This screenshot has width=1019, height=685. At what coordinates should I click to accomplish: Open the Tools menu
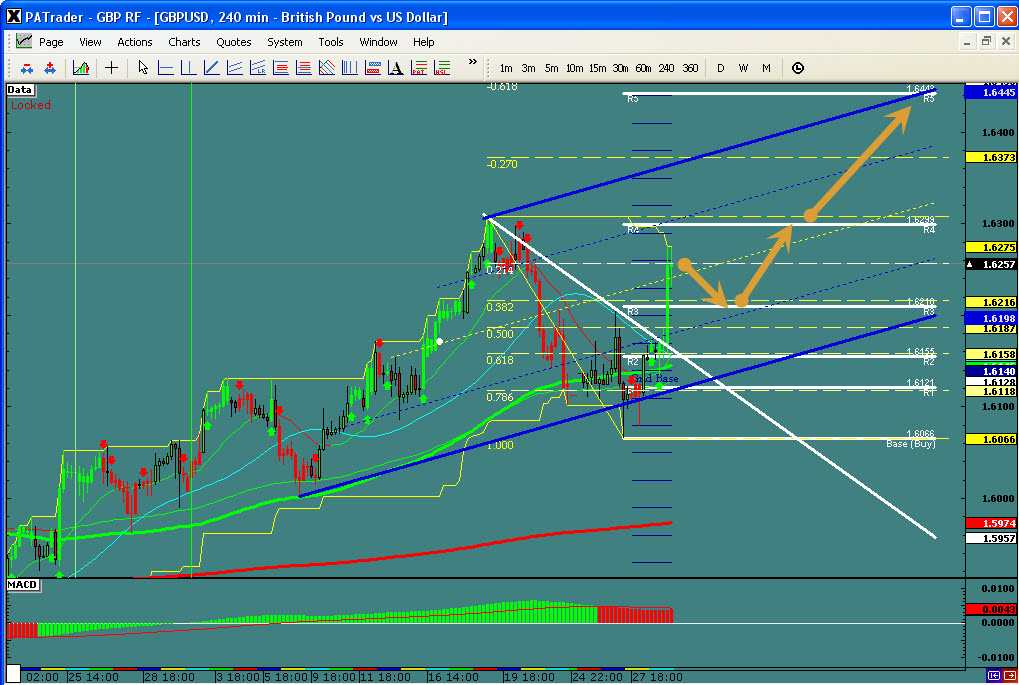point(331,42)
